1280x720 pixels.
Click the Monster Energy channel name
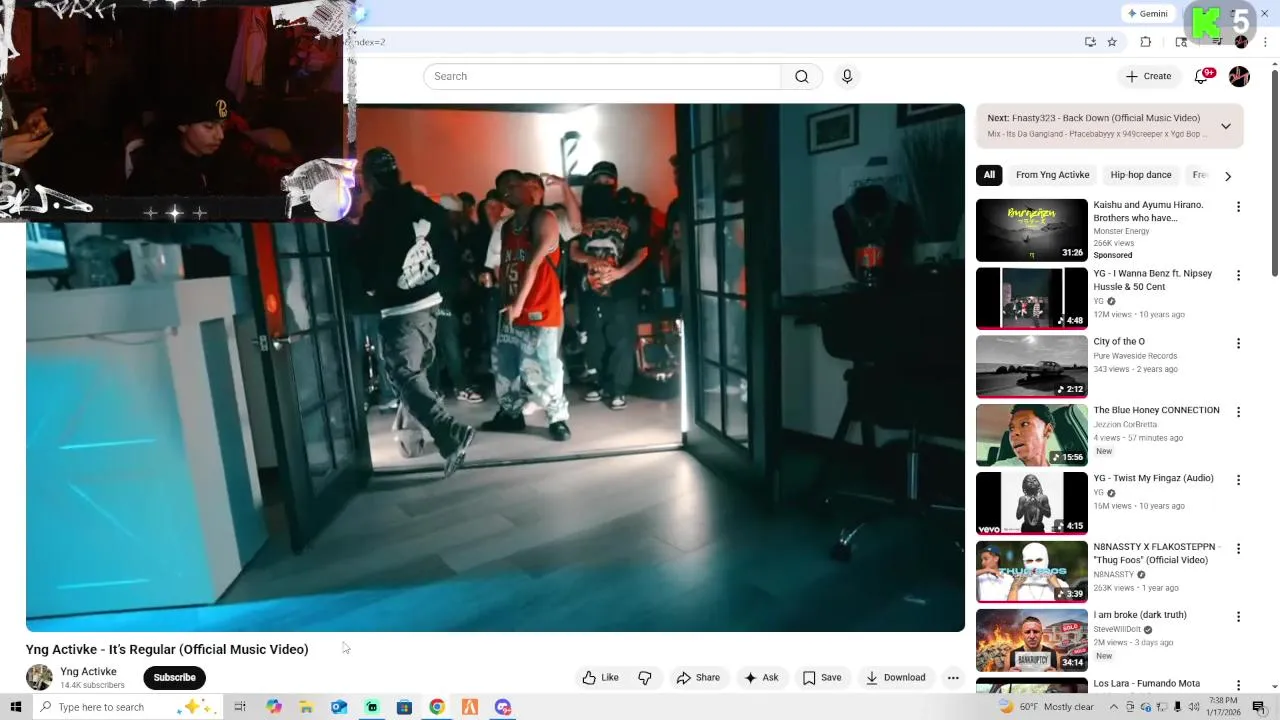[1121, 231]
